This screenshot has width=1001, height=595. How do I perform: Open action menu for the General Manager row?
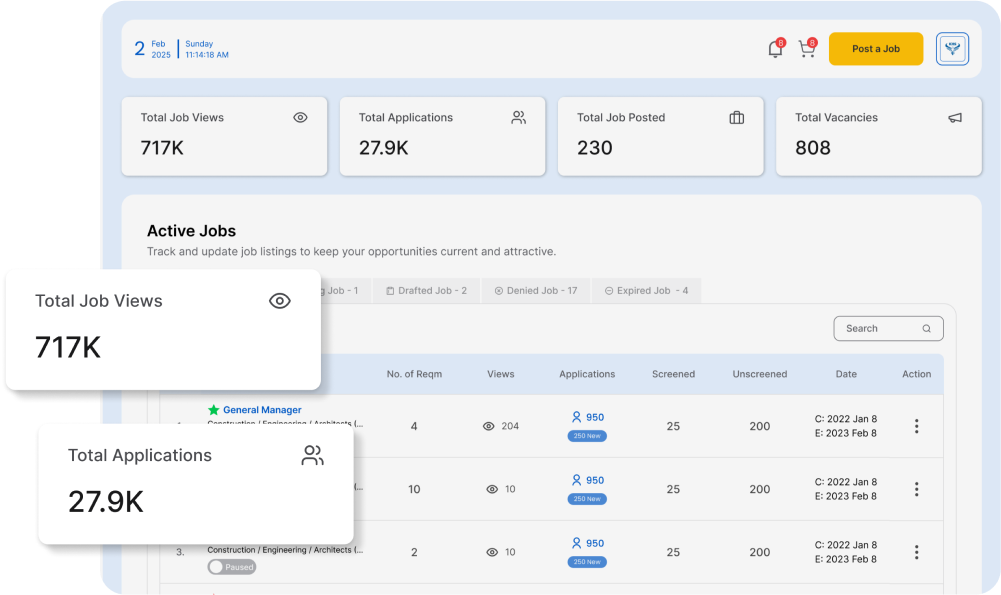[x=916, y=426]
